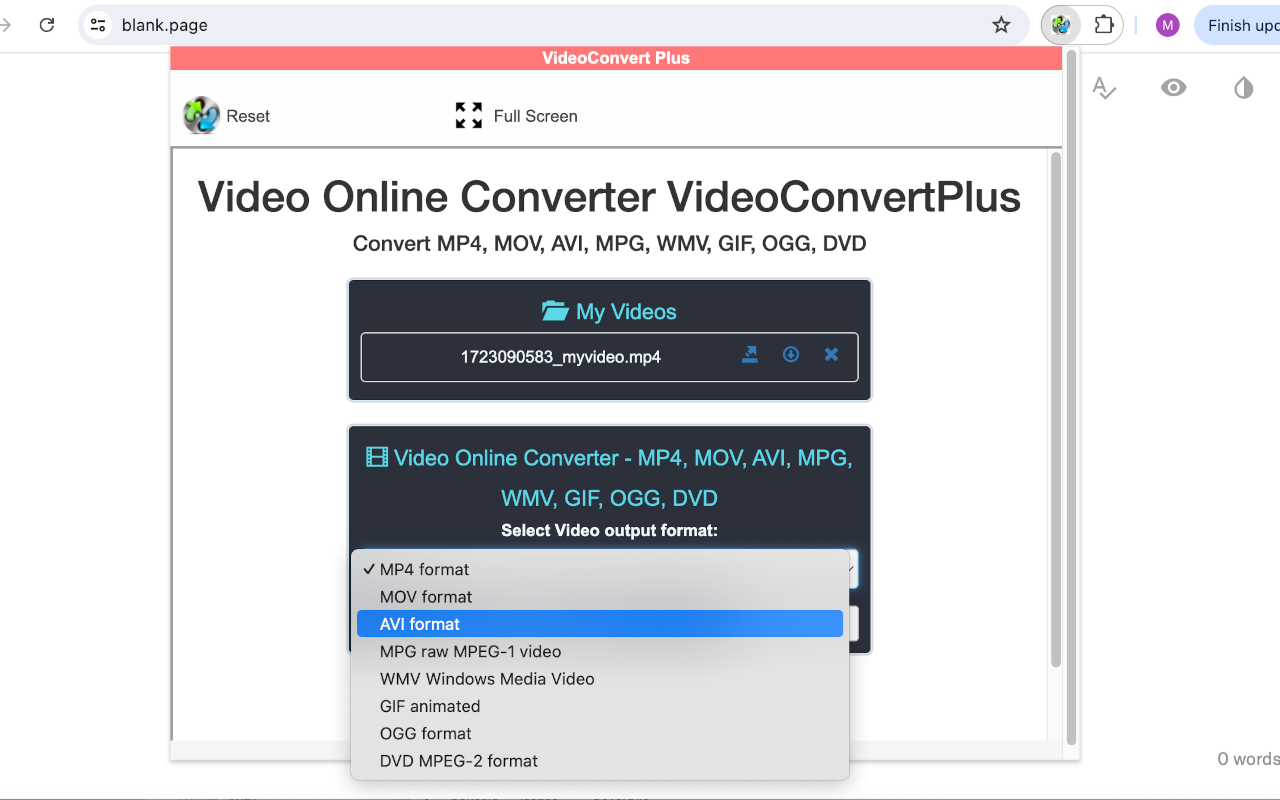
Task: Click the Convert MP4, MOV, AVI subtitle
Action: pyautogui.click(x=609, y=243)
